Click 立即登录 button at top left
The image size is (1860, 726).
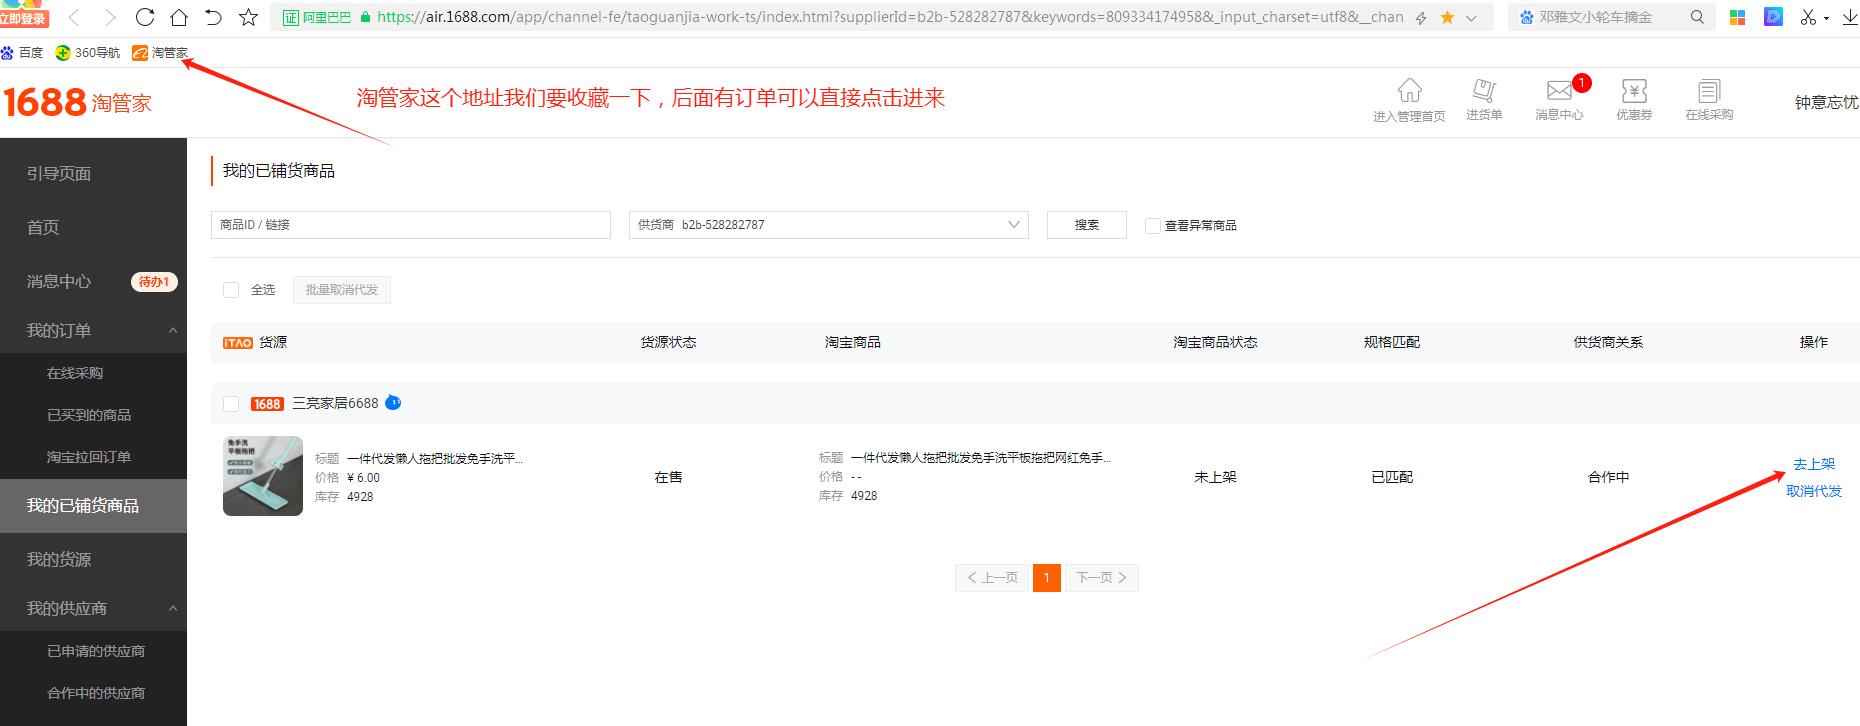[24, 19]
